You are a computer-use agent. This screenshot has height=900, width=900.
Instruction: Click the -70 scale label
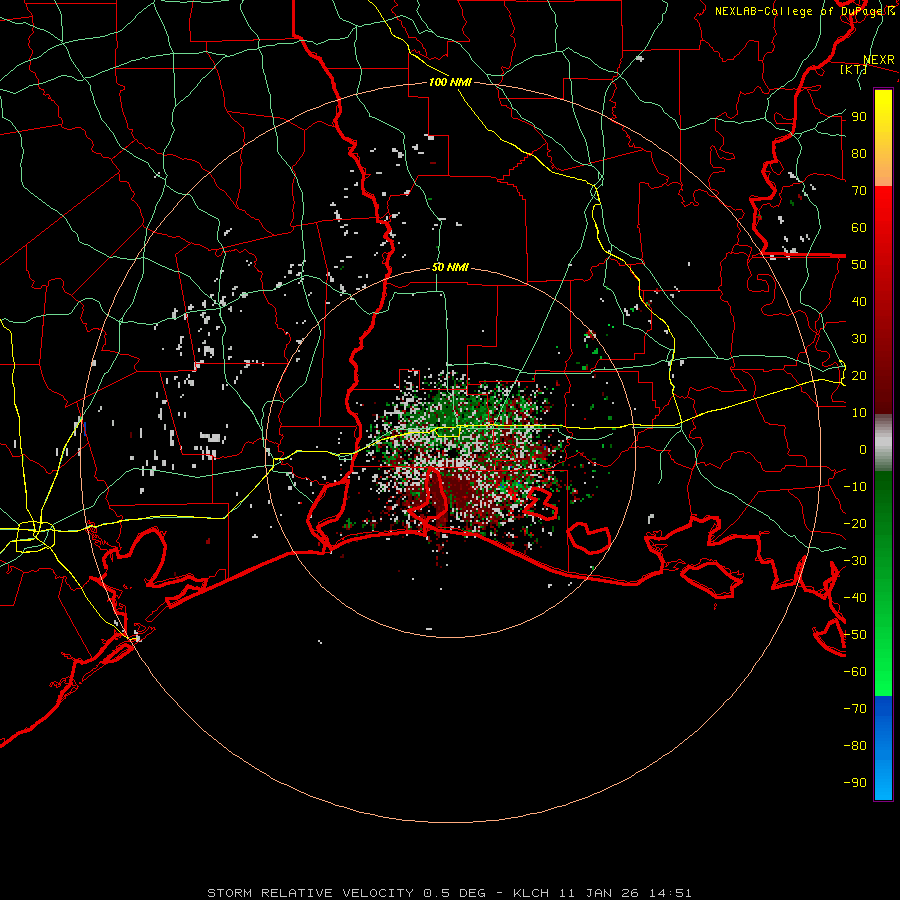tap(855, 709)
